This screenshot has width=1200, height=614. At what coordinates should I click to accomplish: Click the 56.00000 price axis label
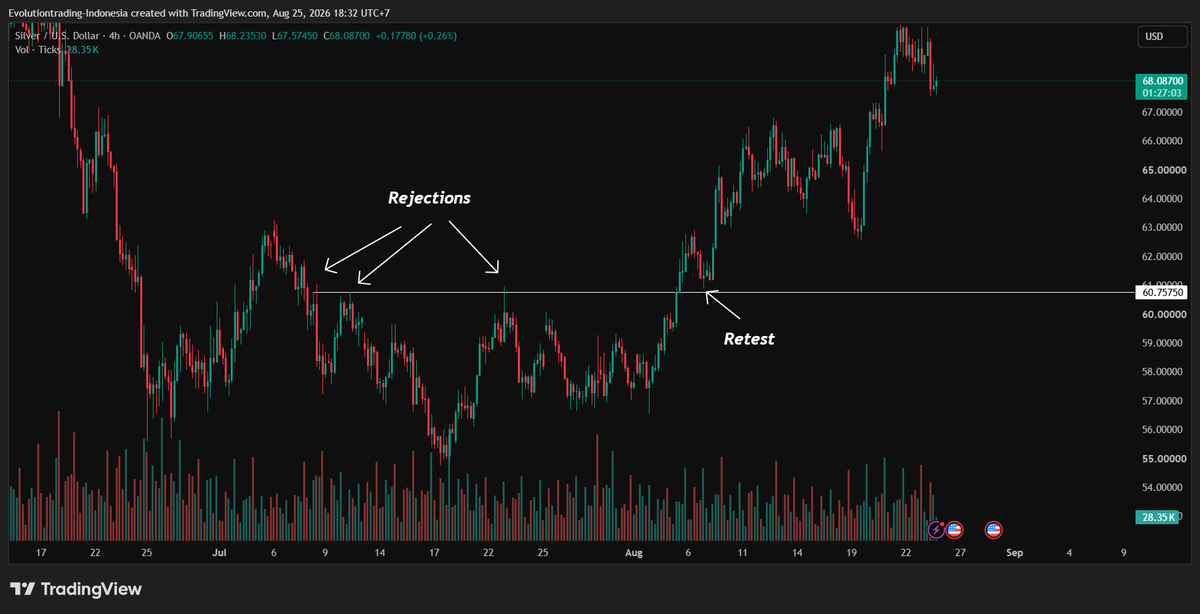pos(1161,430)
